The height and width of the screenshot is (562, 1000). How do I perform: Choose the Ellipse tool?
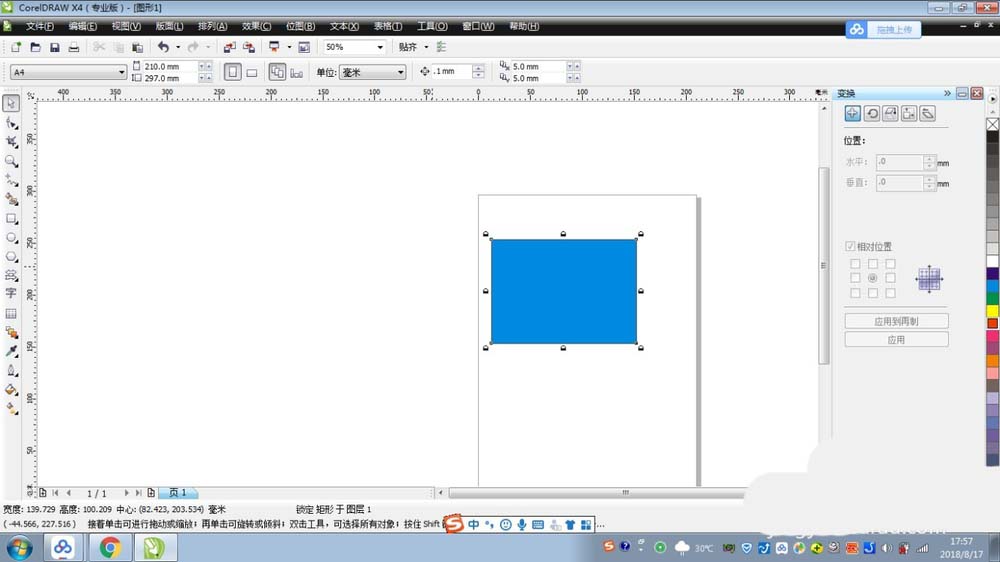pyautogui.click(x=11, y=237)
